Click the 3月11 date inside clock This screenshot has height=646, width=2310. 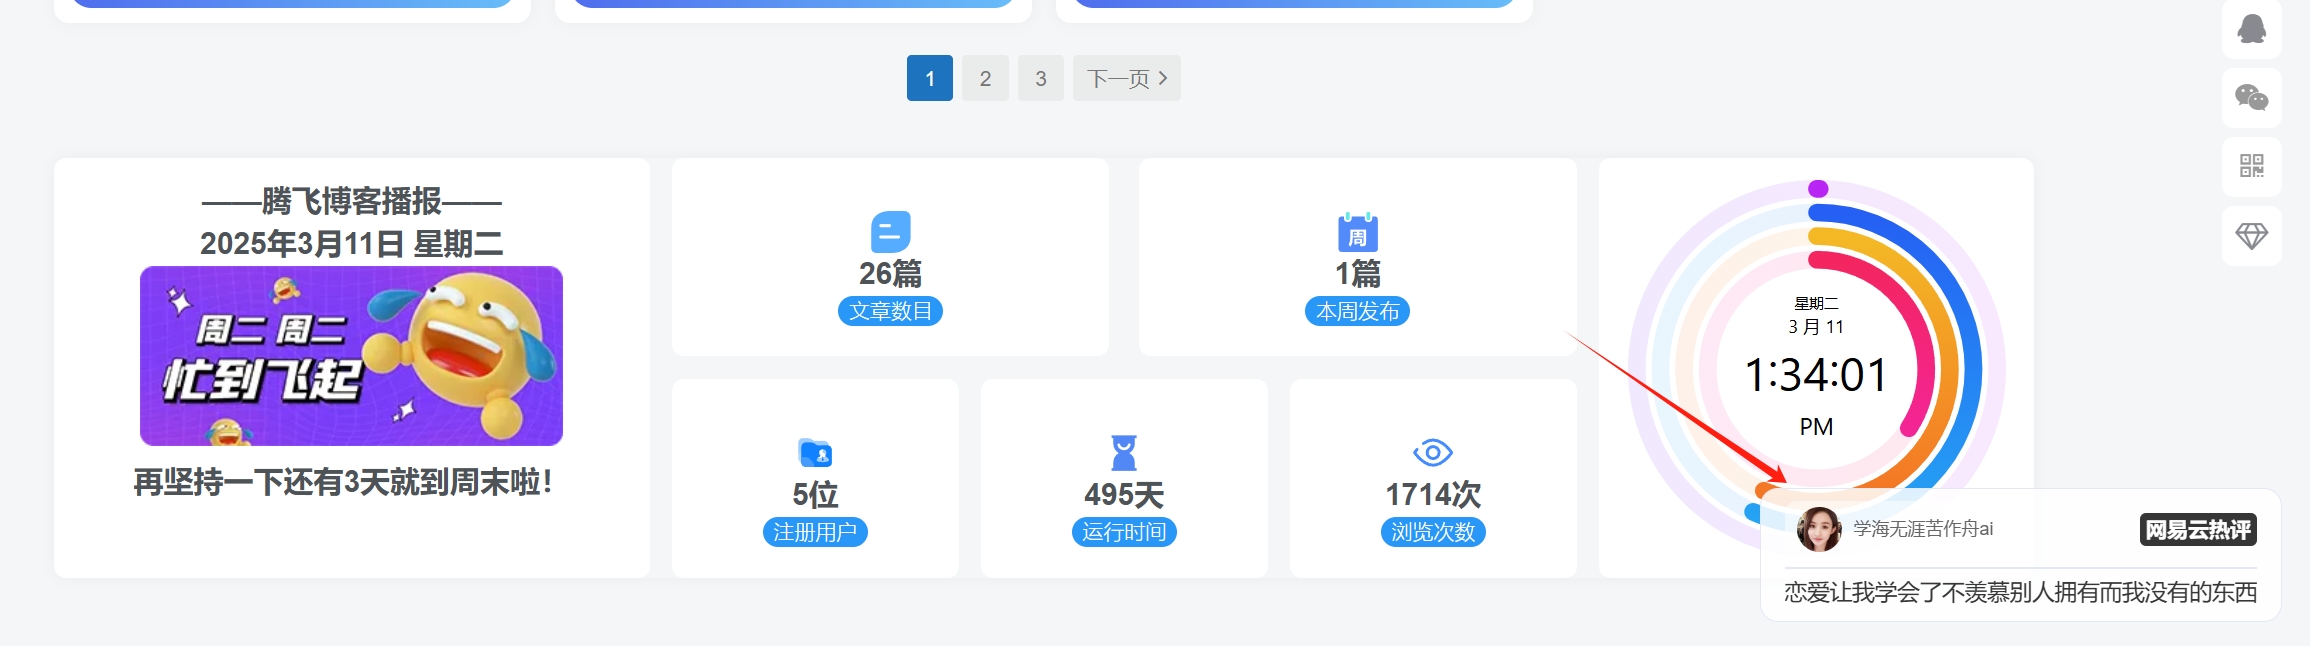click(x=1816, y=327)
